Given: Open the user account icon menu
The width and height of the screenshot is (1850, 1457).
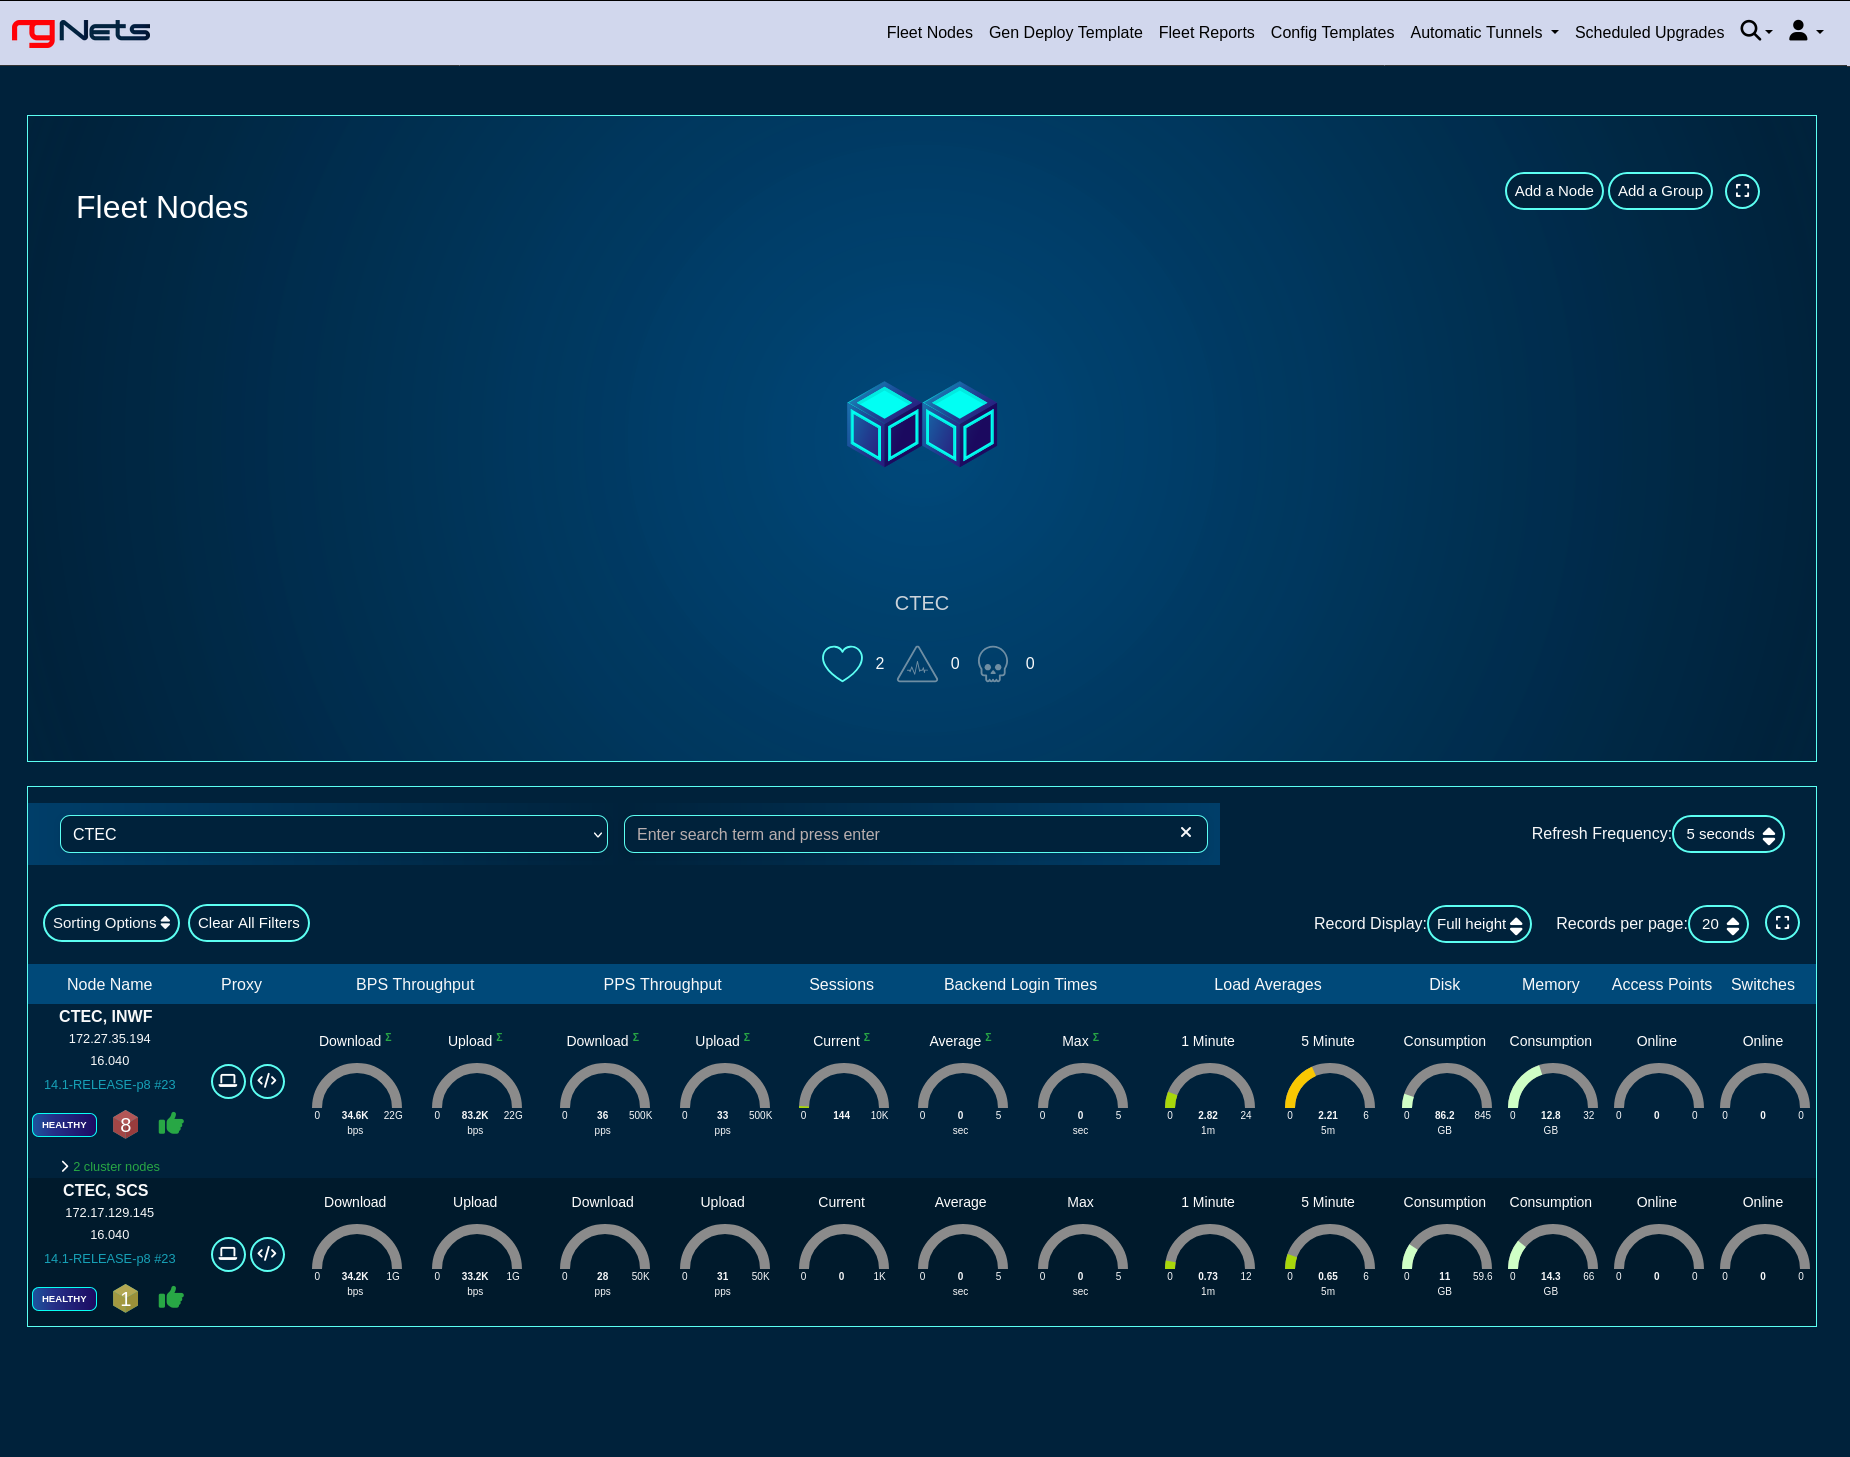Looking at the screenshot, I should click(x=1805, y=32).
